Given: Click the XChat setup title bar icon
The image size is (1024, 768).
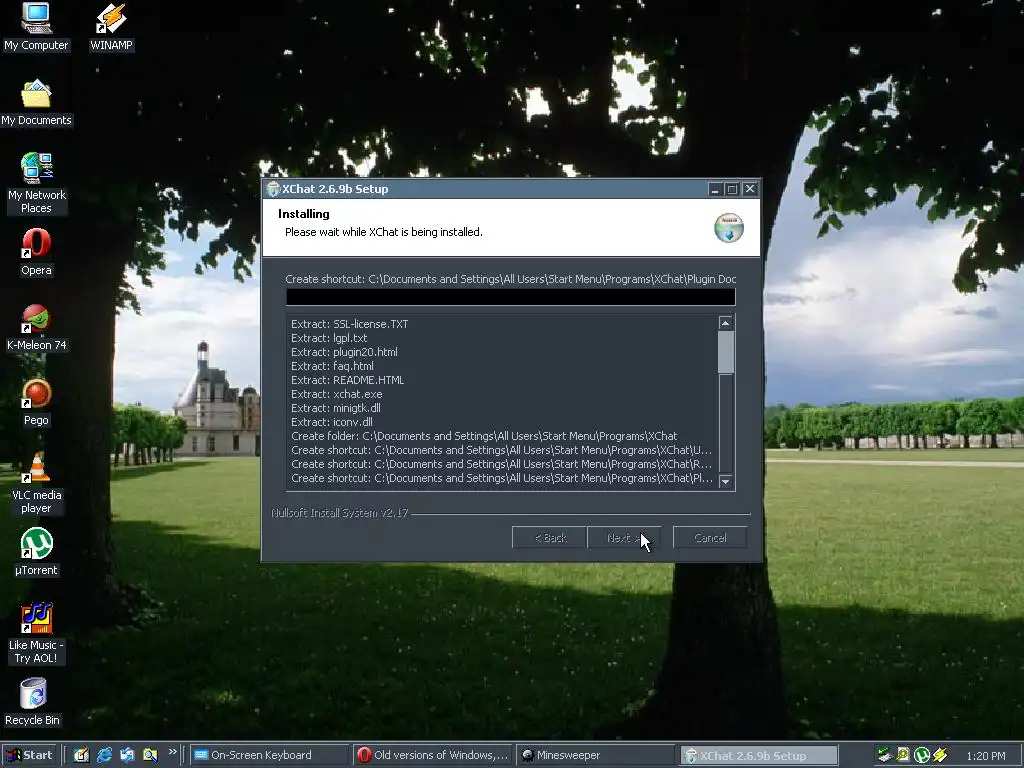Looking at the screenshot, I should point(273,189).
